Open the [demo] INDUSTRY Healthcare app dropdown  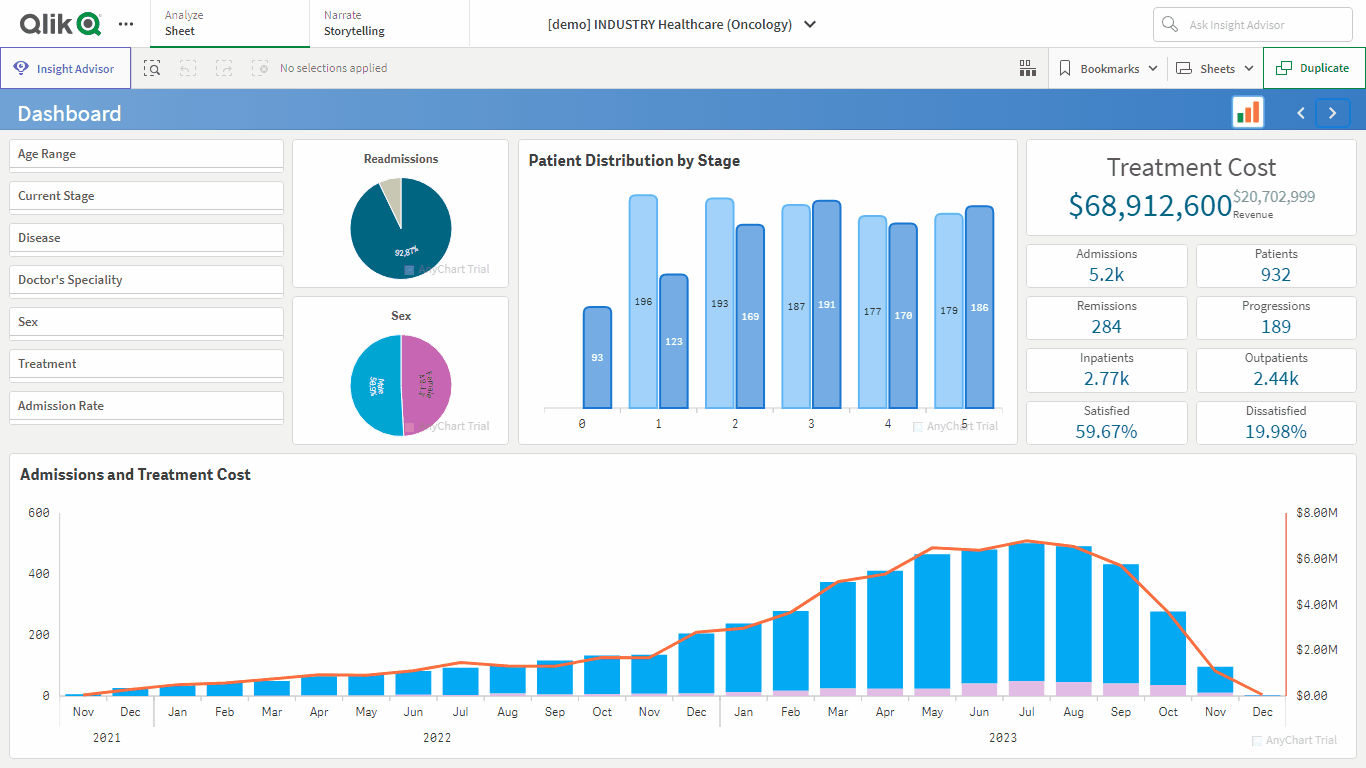click(810, 24)
